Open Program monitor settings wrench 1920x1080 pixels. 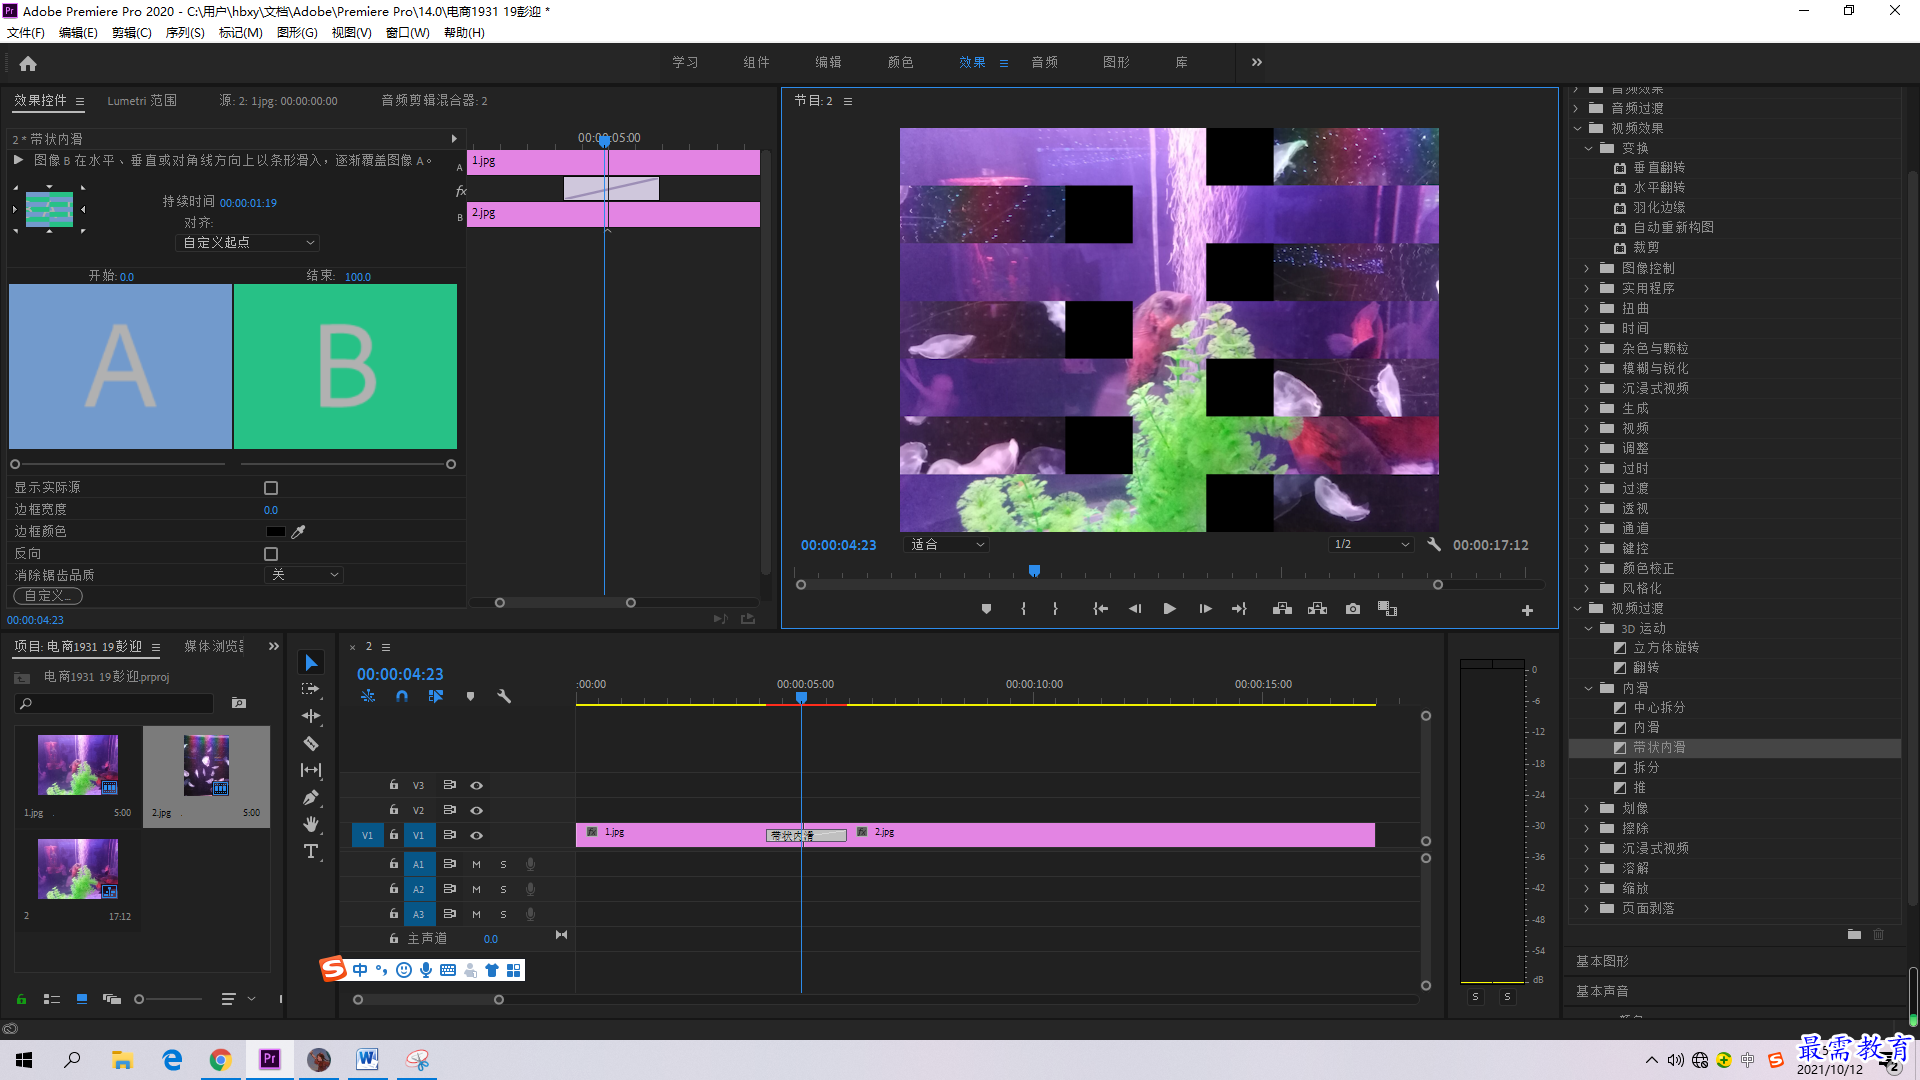pos(1434,545)
